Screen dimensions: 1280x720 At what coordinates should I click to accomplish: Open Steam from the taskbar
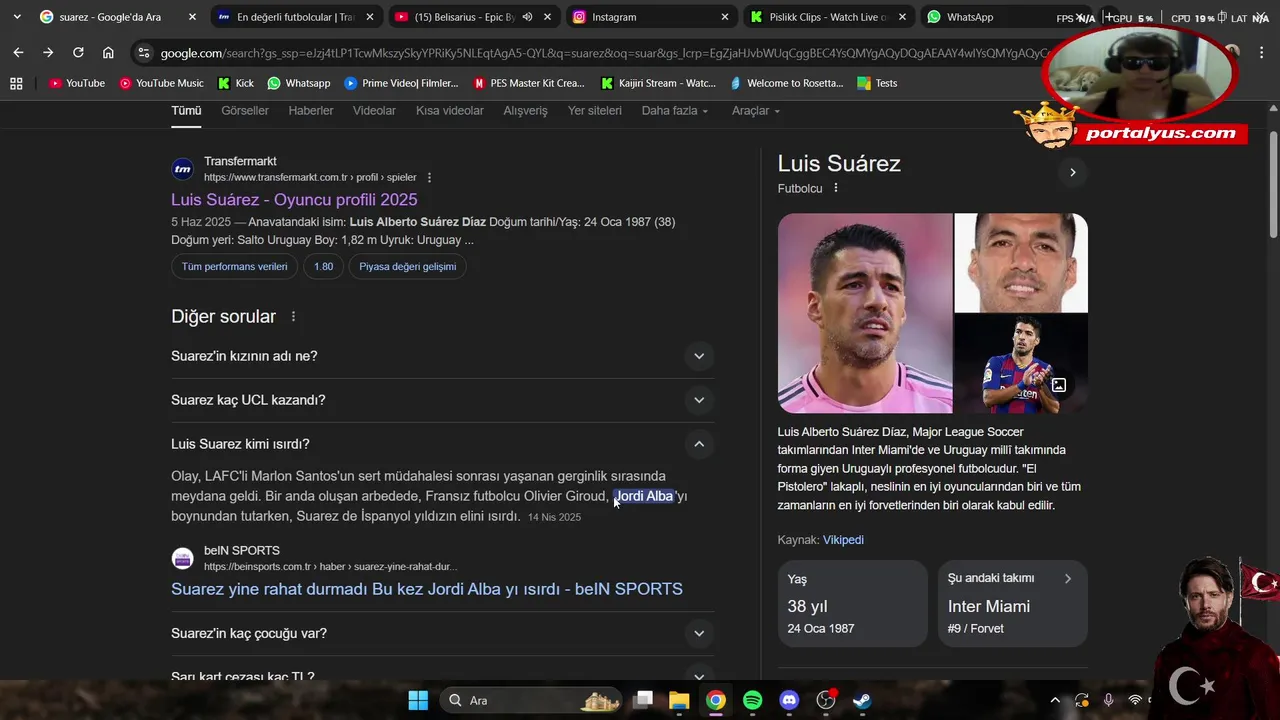862,700
